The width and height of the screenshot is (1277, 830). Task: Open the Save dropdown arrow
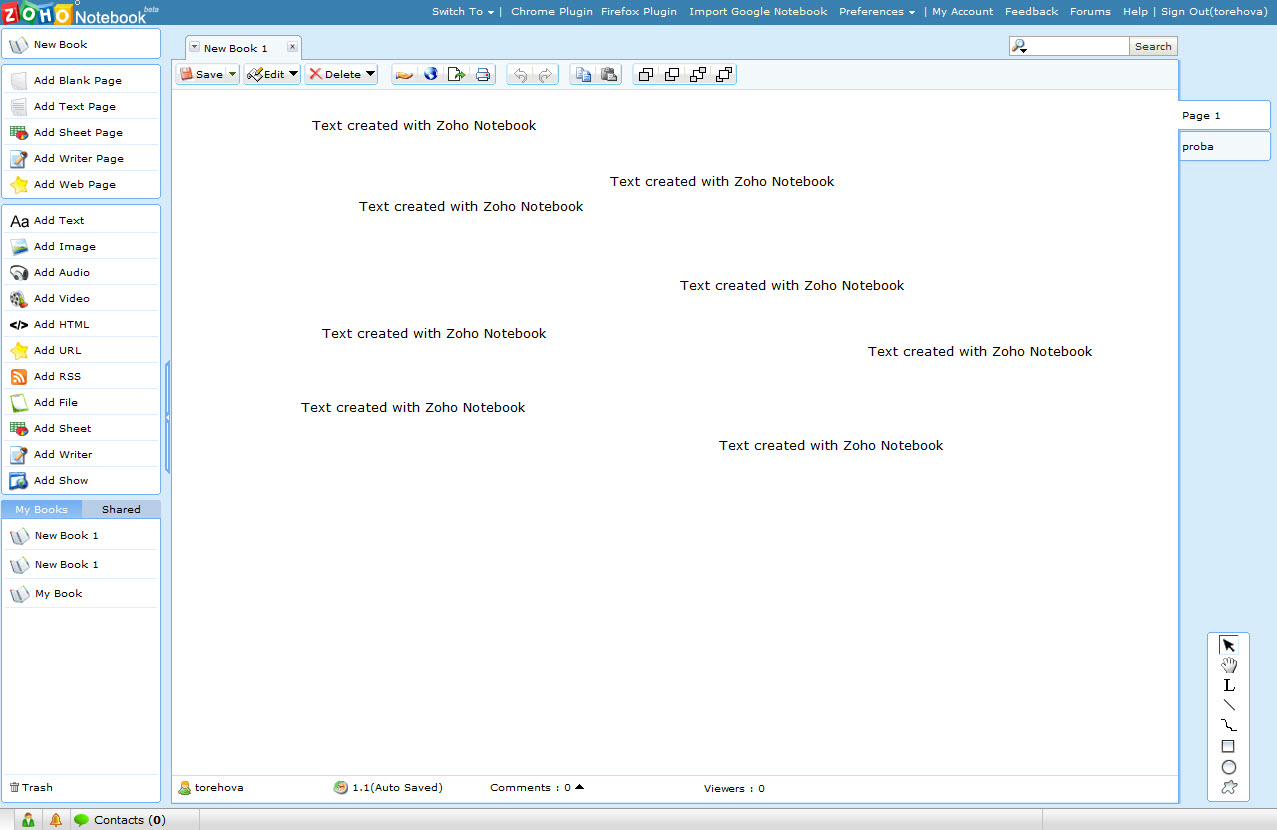(x=232, y=74)
